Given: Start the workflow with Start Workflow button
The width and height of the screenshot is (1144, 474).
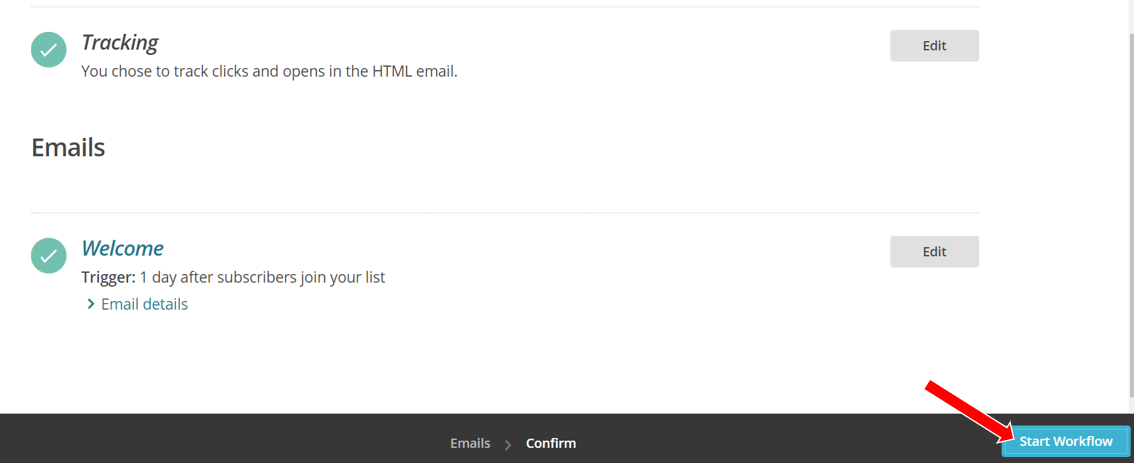Looking at the screenshot, I should point(1066,441).
